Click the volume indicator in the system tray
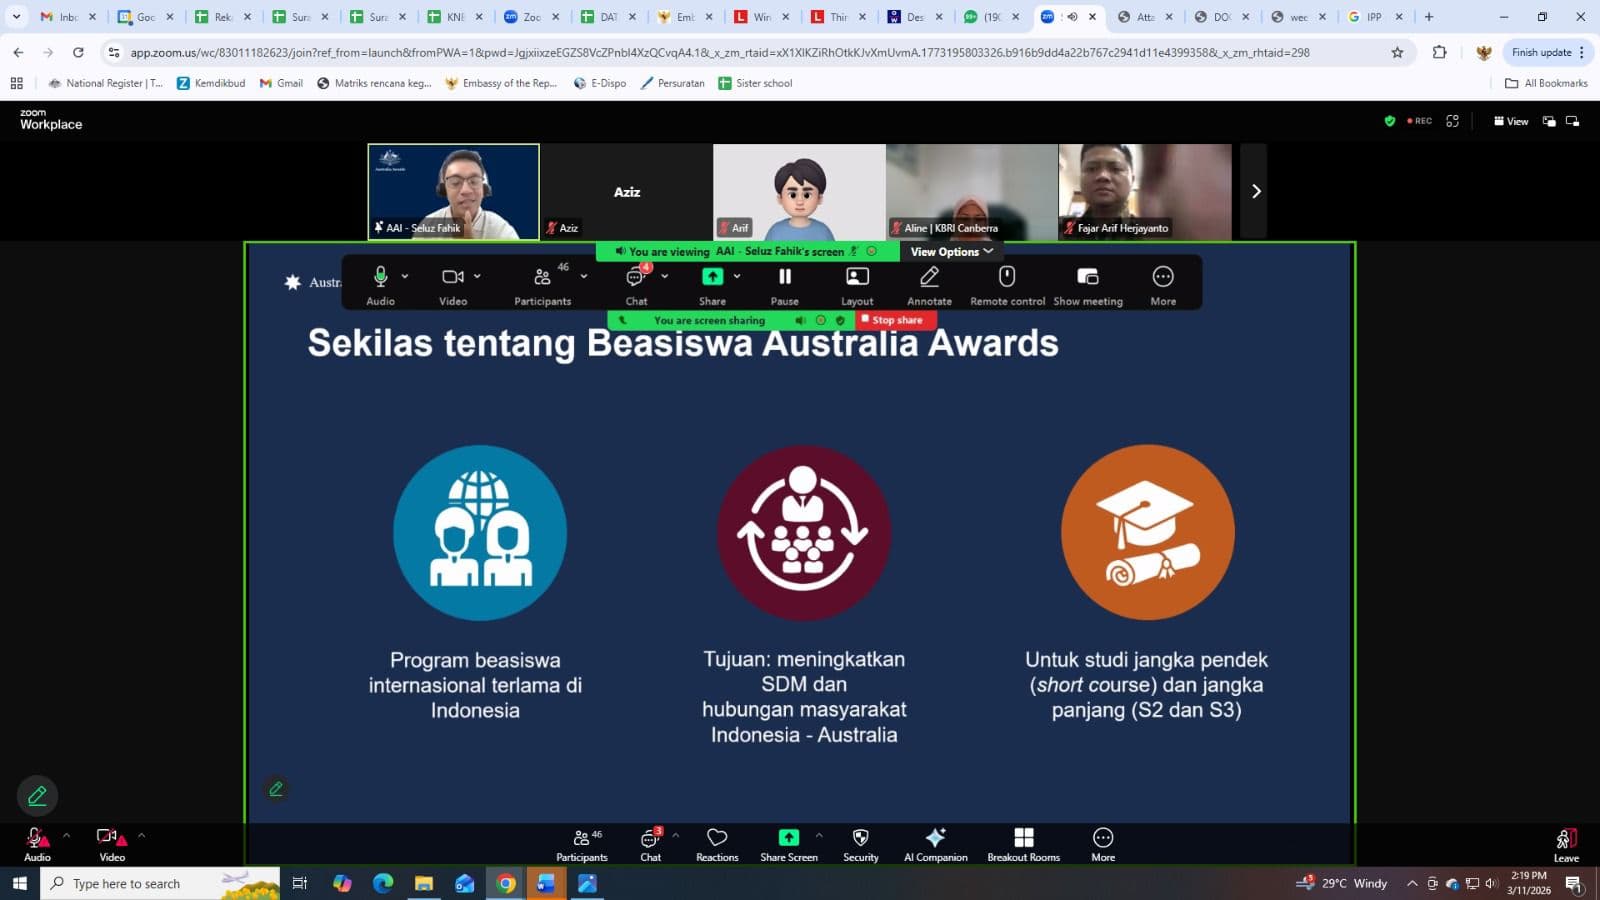 tap(1490, 883)
